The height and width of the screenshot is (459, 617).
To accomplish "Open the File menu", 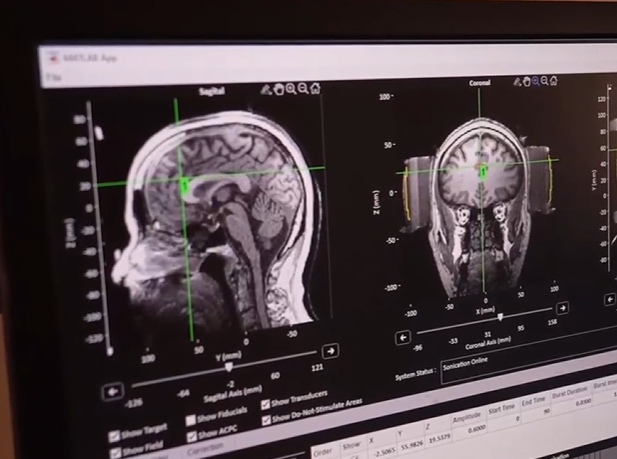I will click(53, 77).
